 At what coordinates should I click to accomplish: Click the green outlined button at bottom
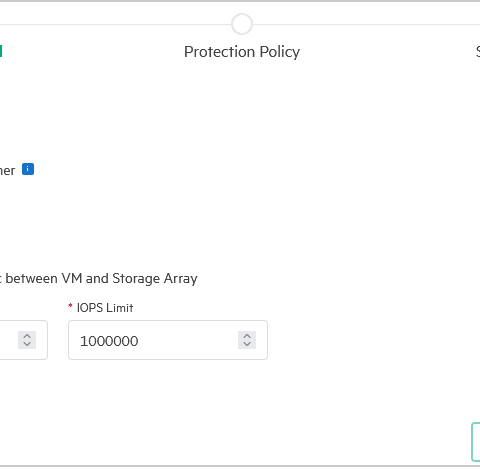click(476, 442)
